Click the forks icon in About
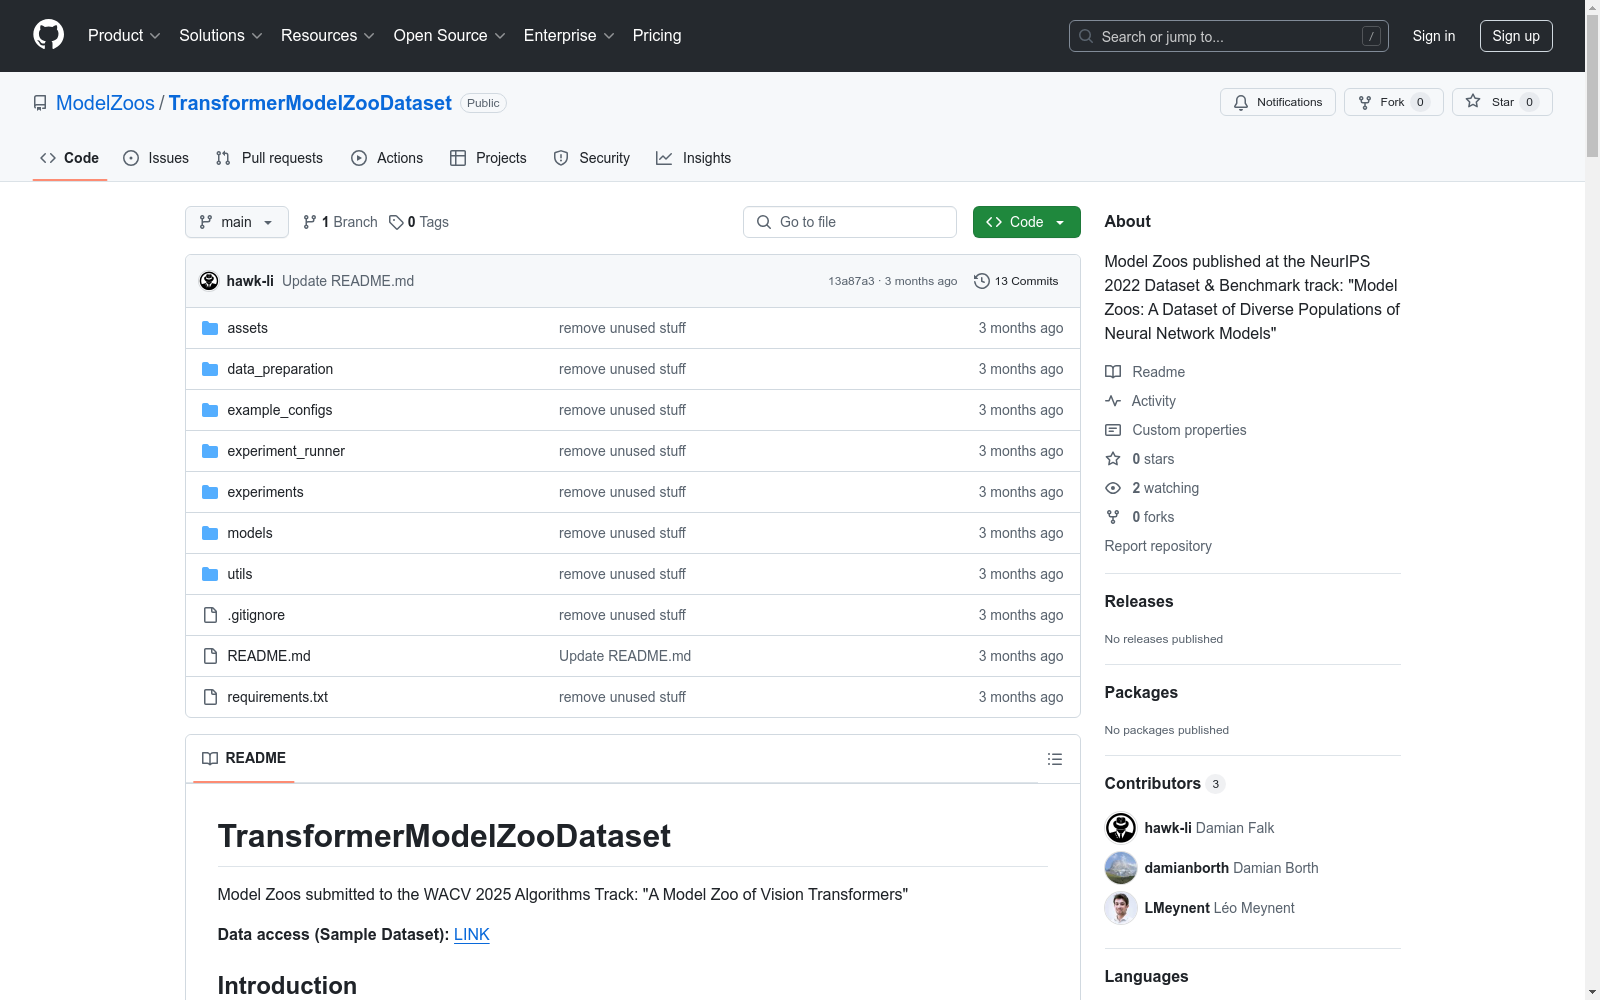1600x1000 pixels. pos(1113,517)
